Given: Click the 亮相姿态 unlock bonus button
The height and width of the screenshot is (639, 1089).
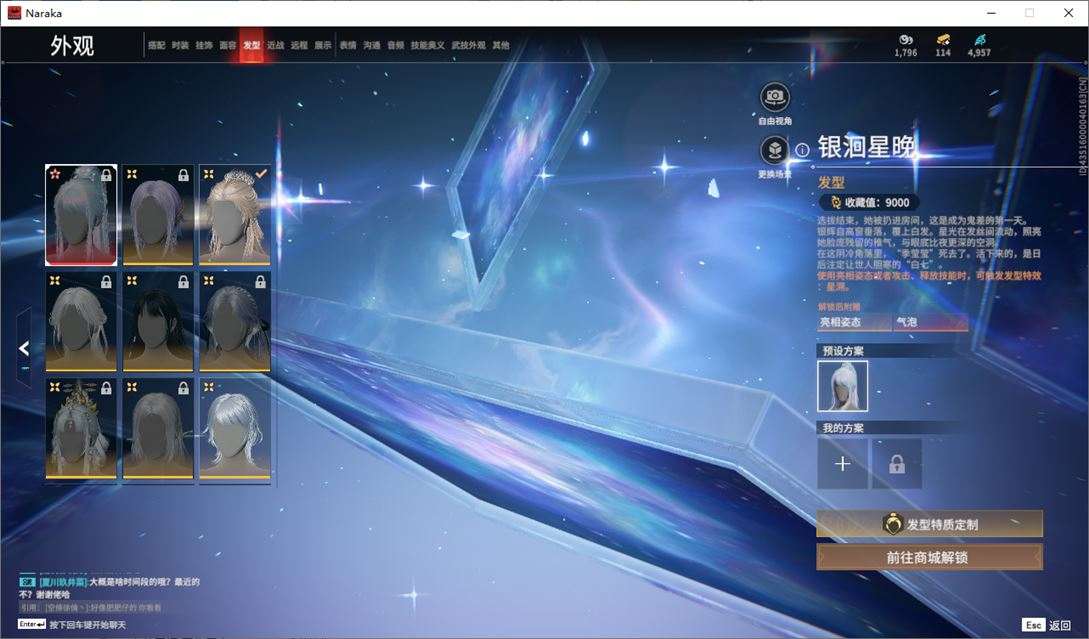Looking at the screenshot, I should click(854, 322).
